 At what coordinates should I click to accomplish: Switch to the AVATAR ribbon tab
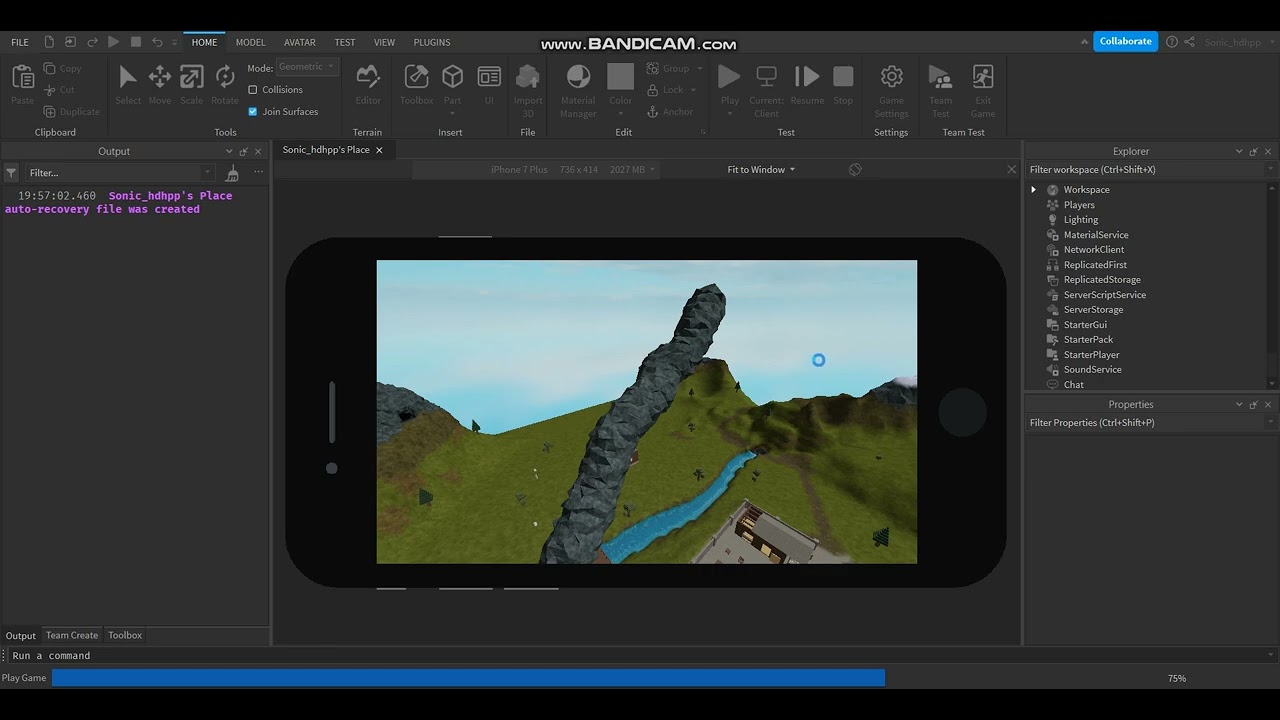click(300, 42)
